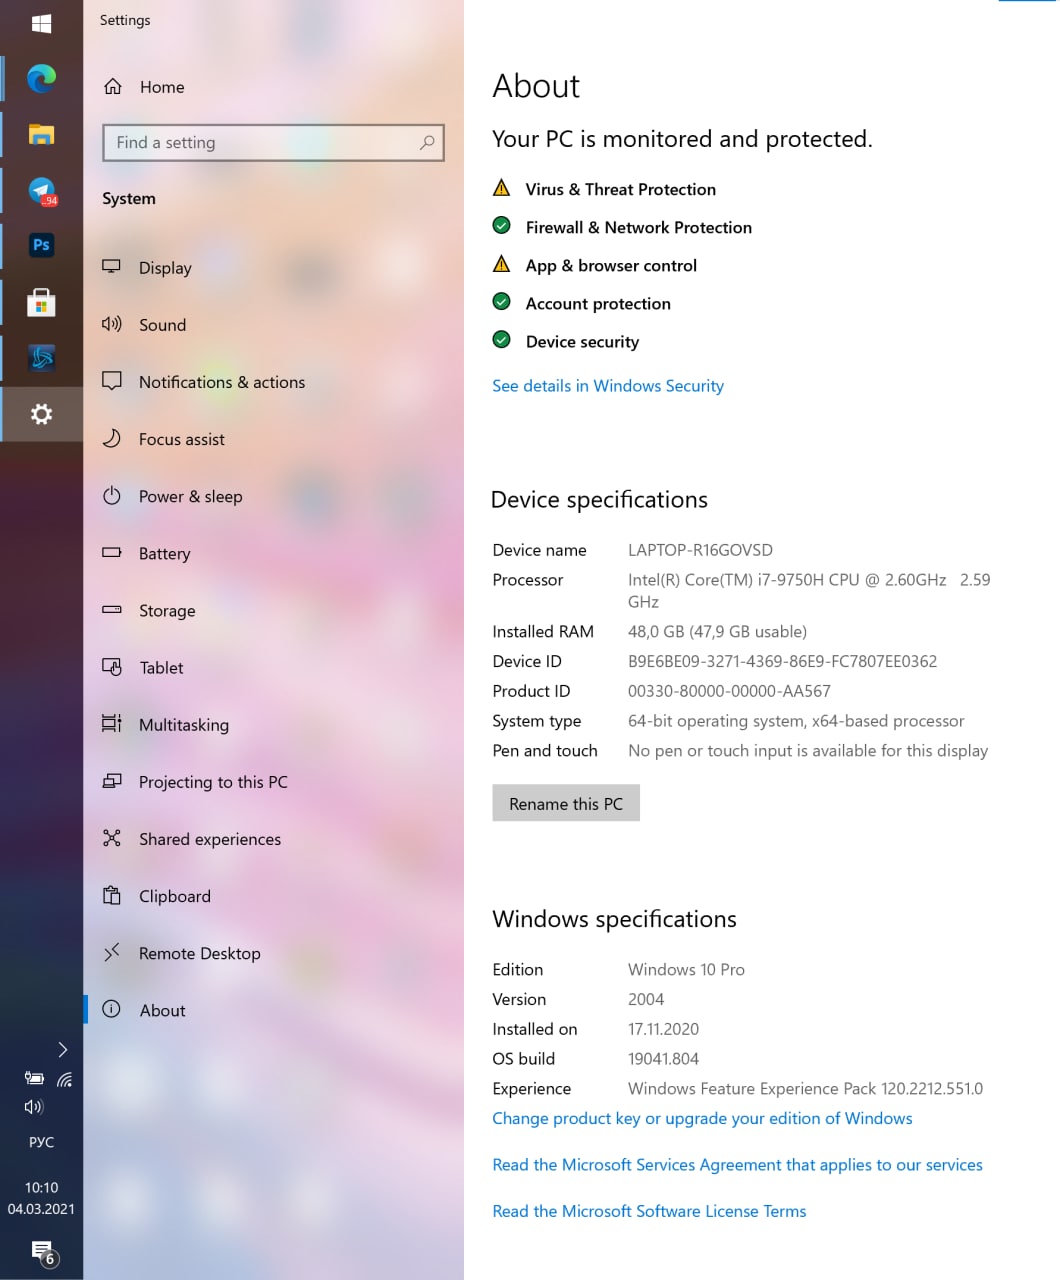Click device name LAPTOP-R16GOVSD

(x=700, y=550)
